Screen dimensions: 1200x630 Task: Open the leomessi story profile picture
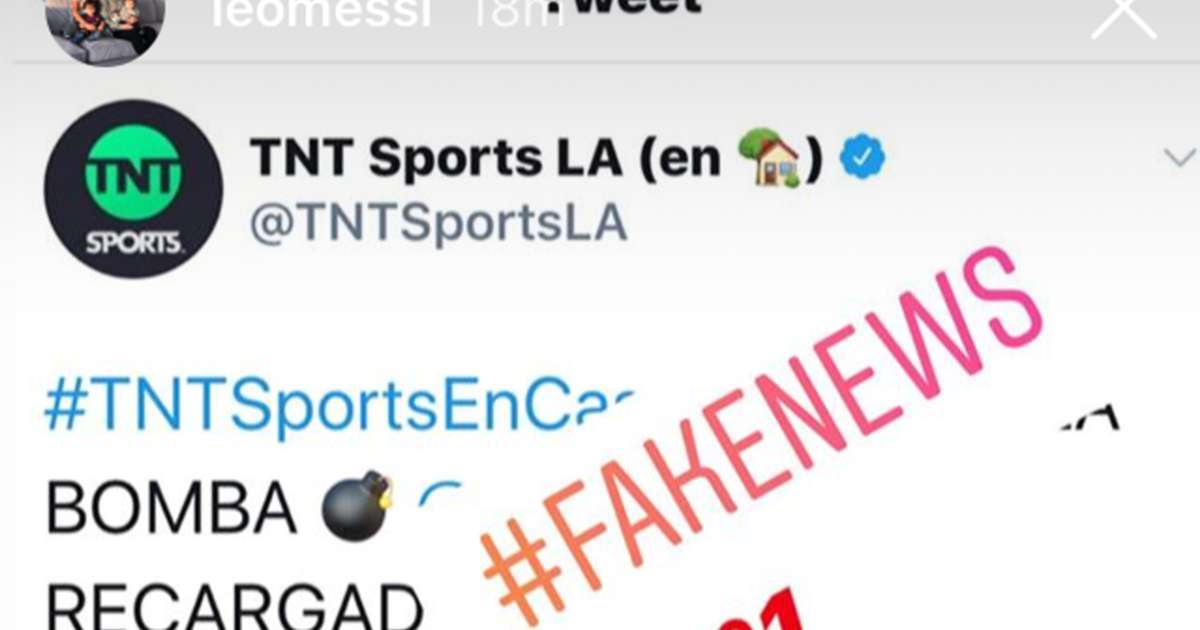tap(104, 28)
